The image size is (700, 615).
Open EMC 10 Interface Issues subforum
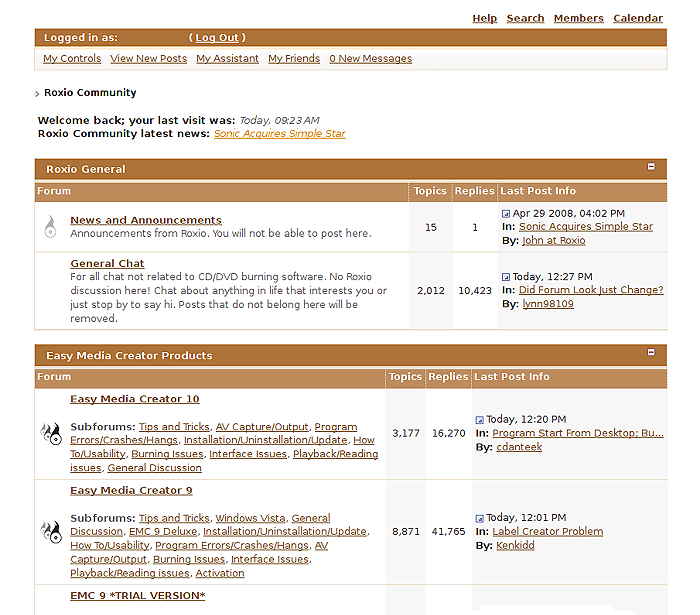pyautogui.click(x=248, y=454)
